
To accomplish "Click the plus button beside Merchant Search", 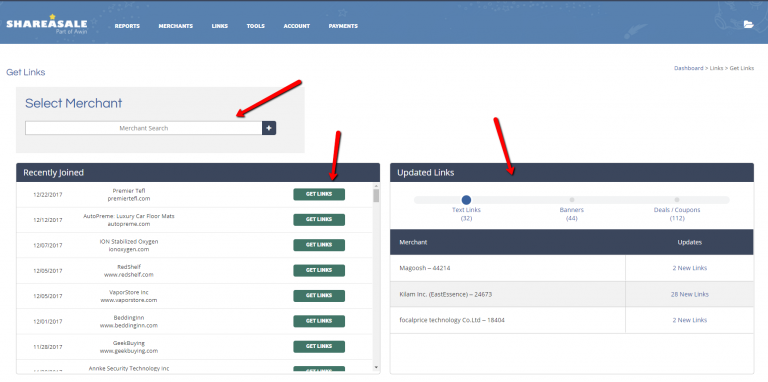I will [269, 128].
